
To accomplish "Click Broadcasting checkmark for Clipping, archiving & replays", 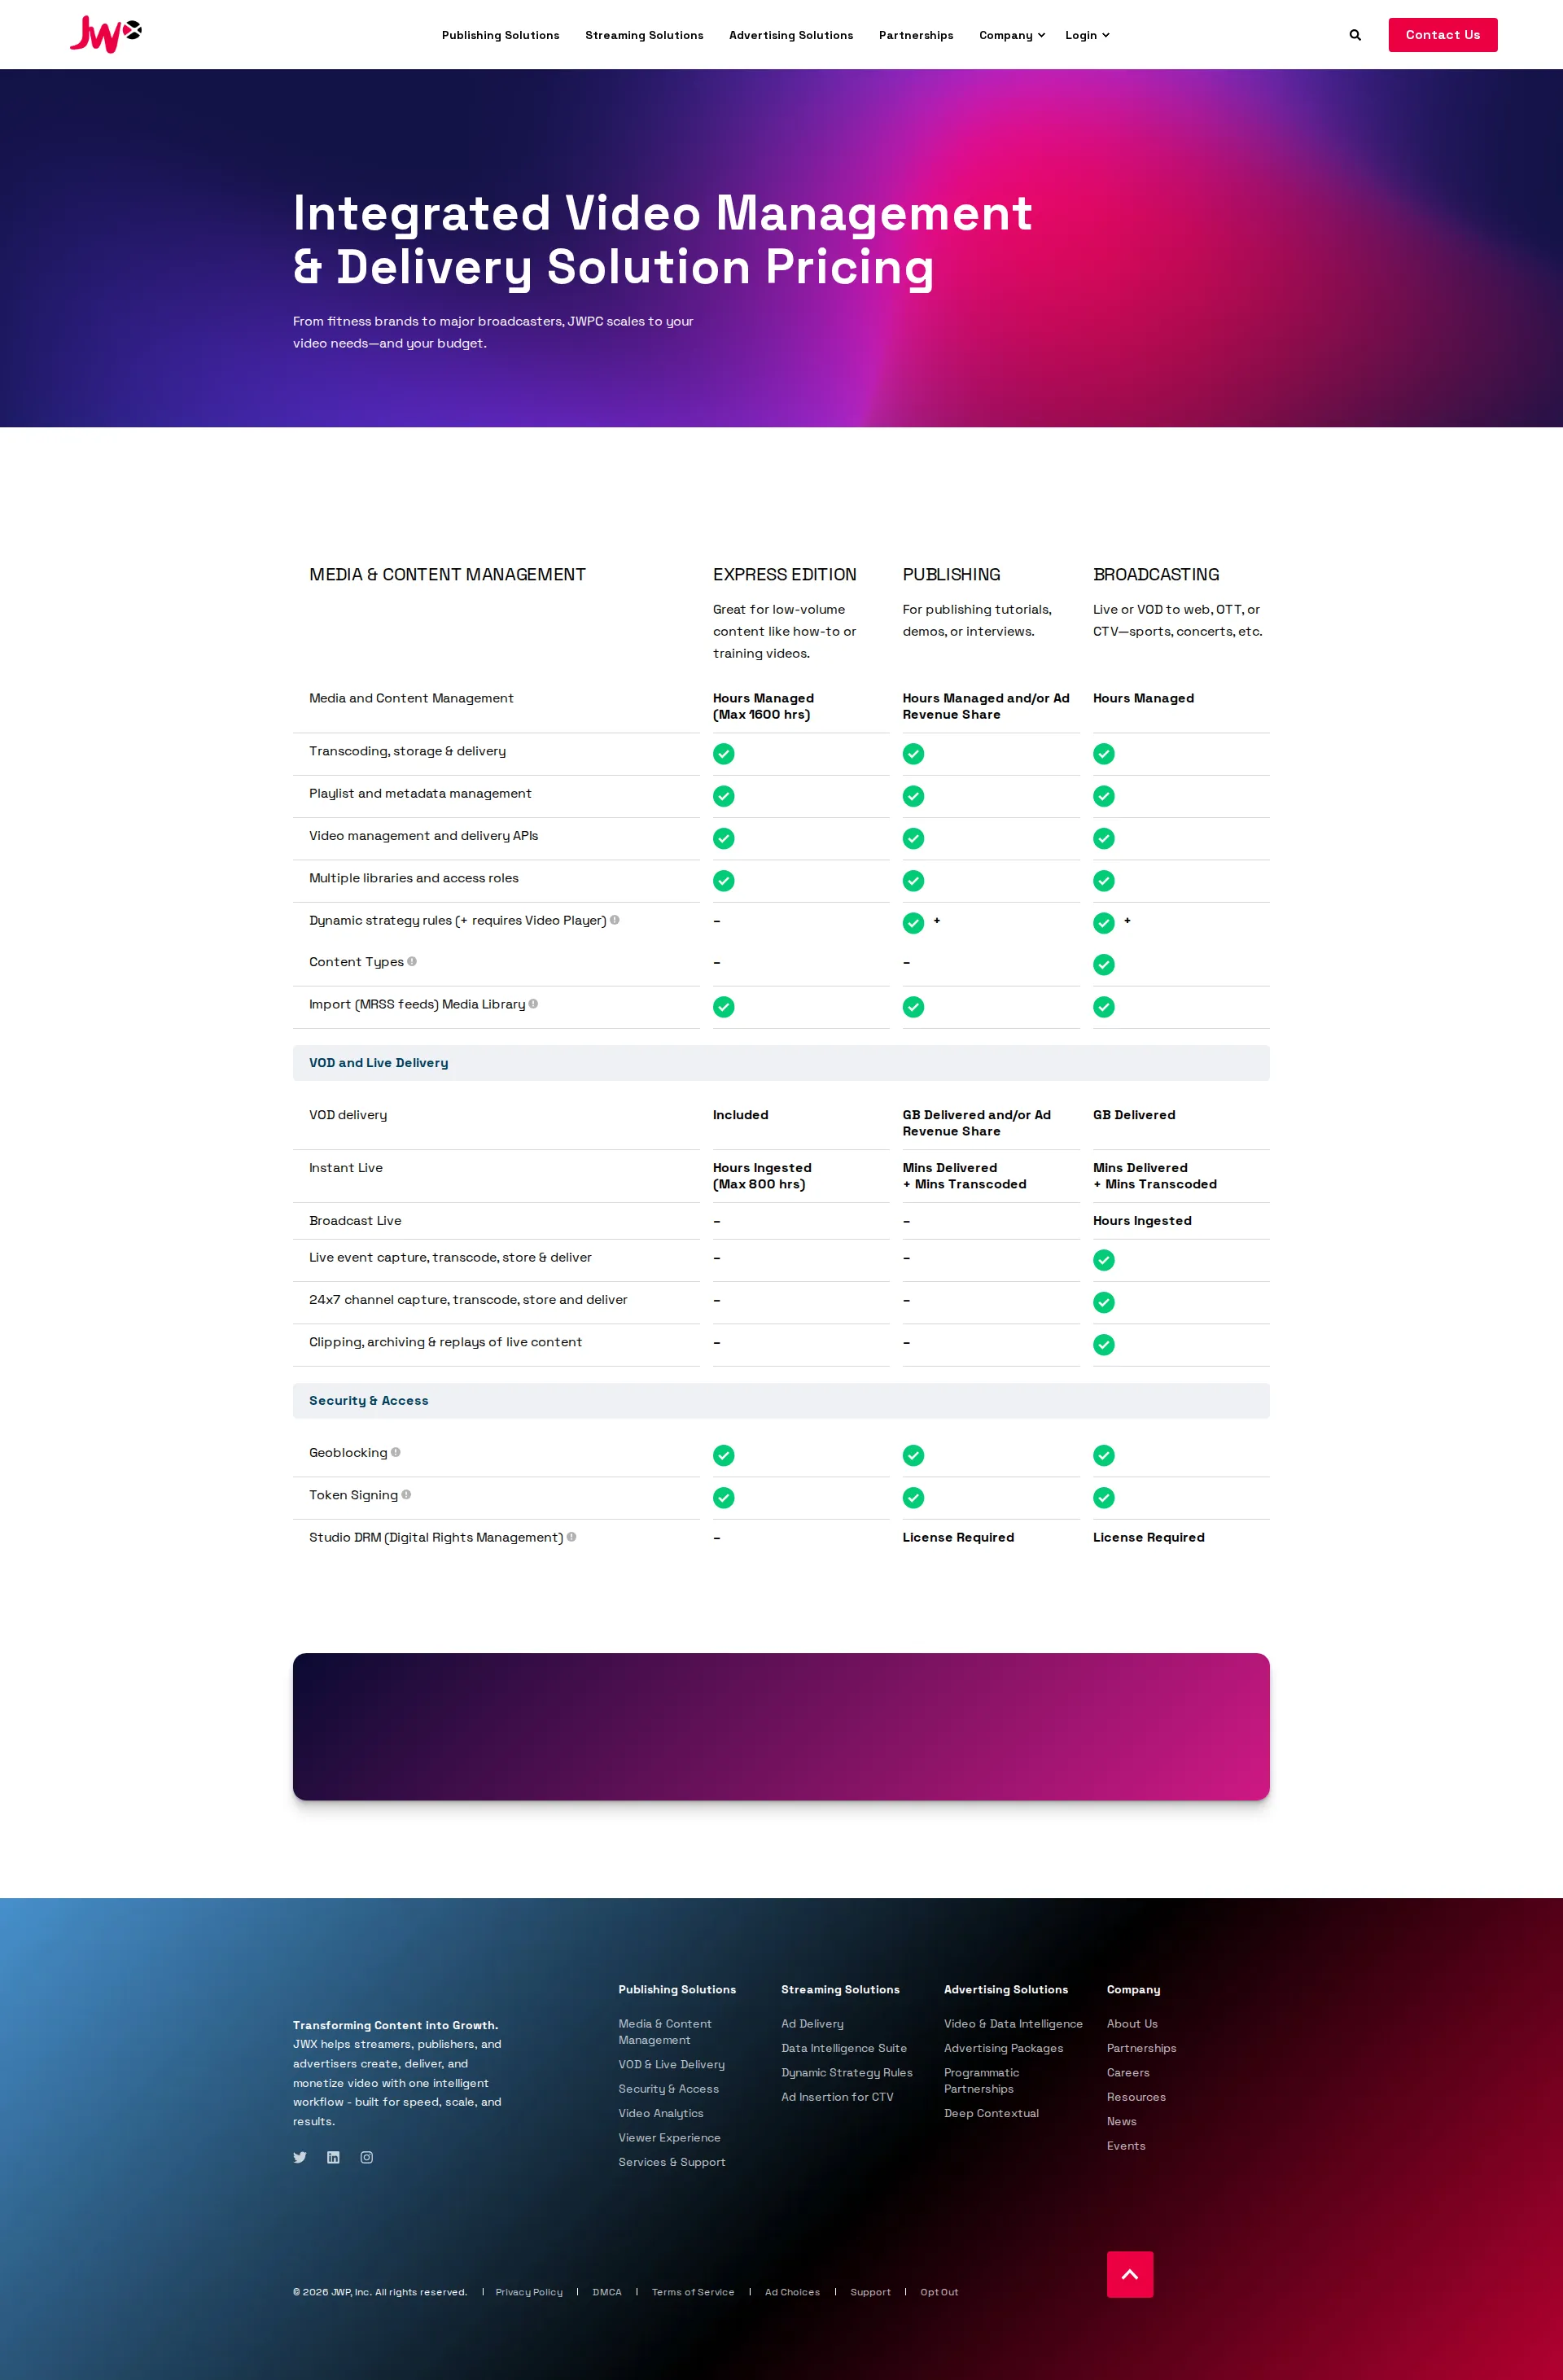I will pyautogui.click(x=1104, y=1345).
